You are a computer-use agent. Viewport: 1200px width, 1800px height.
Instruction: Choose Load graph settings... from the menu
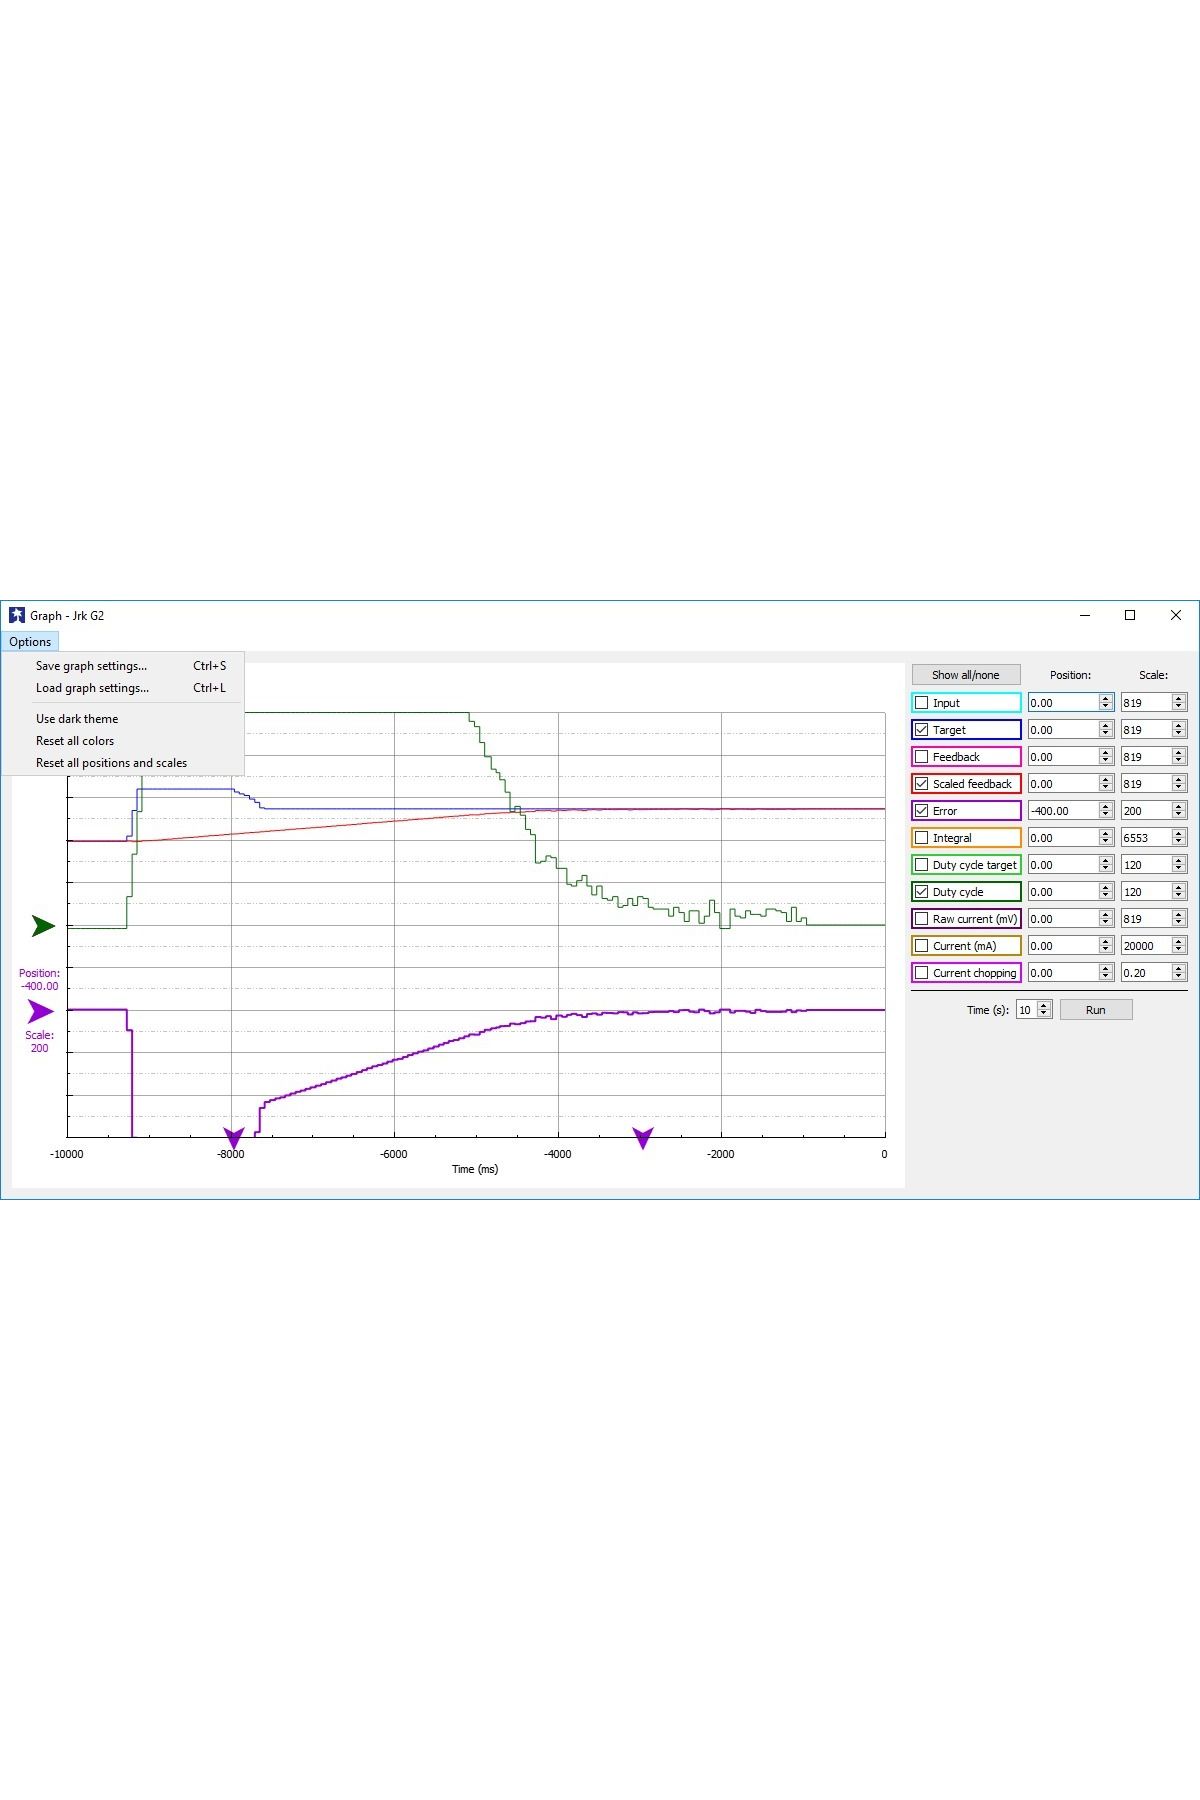pos(123,688)
